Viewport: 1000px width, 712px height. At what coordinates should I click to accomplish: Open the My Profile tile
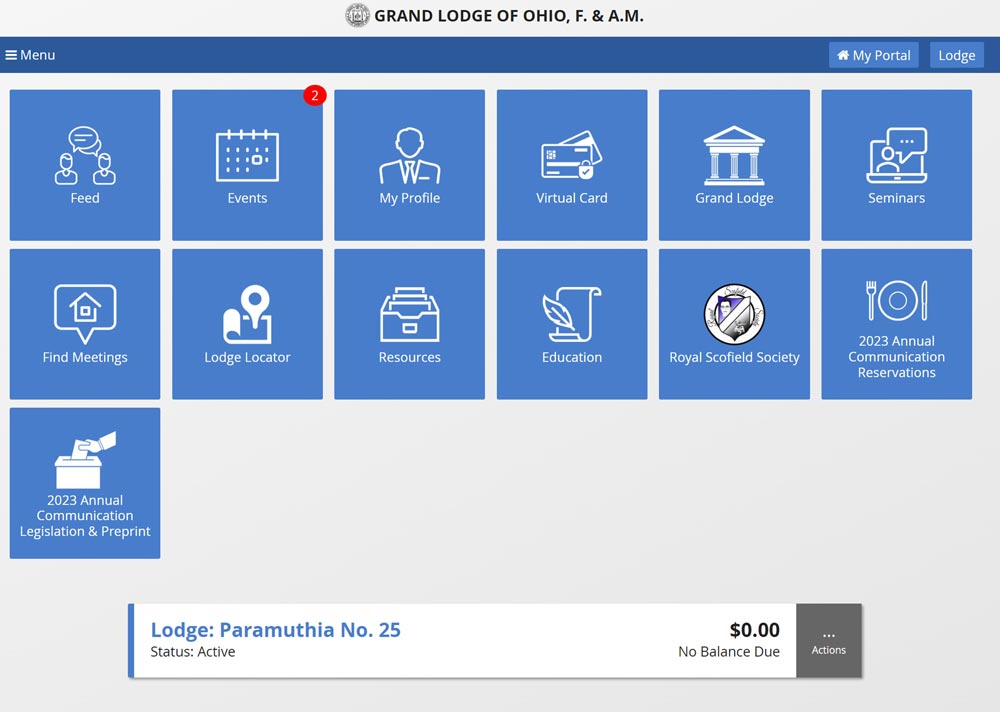pyautogui.click(x=409, y=165)
